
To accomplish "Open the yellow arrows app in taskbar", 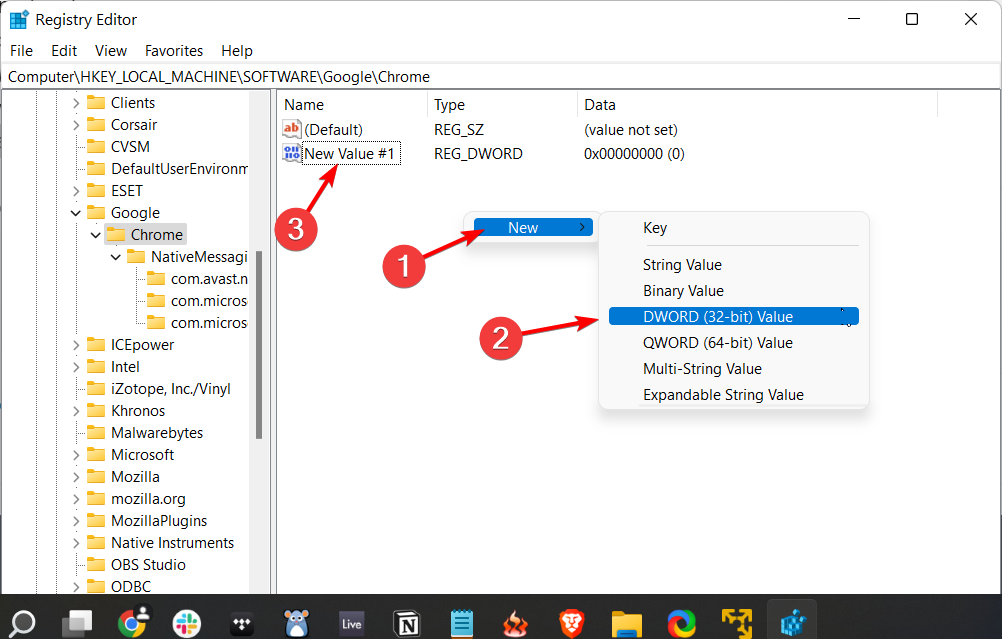I will click(x=737, y=623).
